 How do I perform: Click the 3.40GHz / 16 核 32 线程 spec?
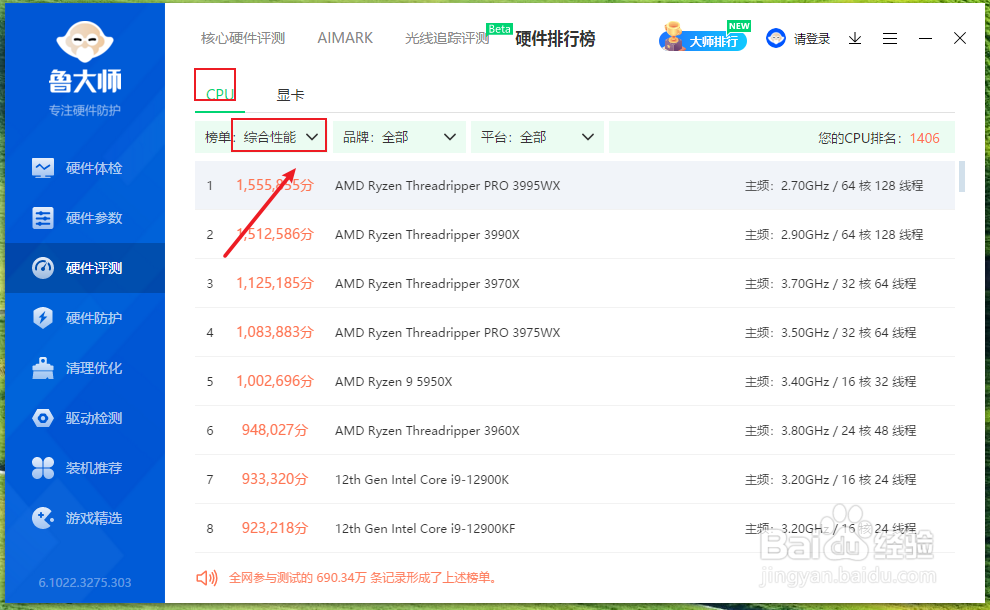[849, 381]
